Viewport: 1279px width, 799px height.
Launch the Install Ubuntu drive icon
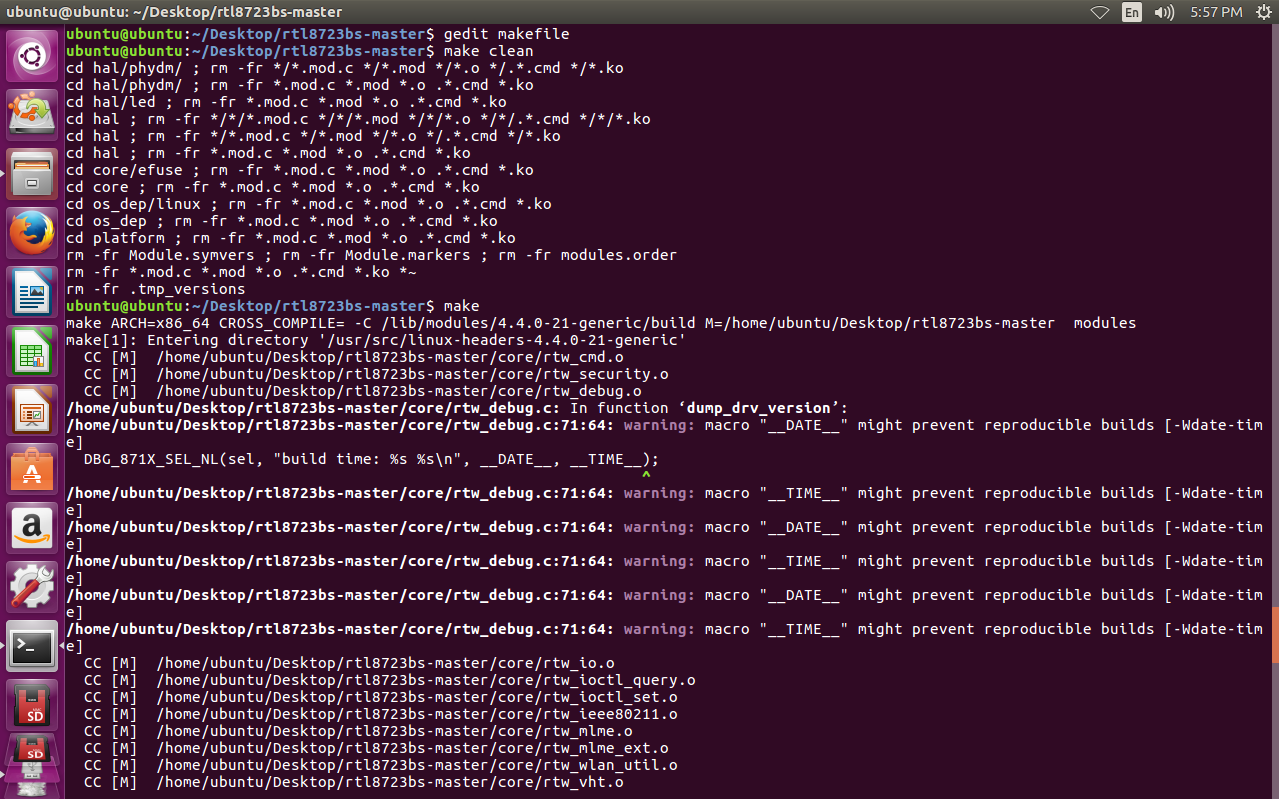tap(33, 115)
